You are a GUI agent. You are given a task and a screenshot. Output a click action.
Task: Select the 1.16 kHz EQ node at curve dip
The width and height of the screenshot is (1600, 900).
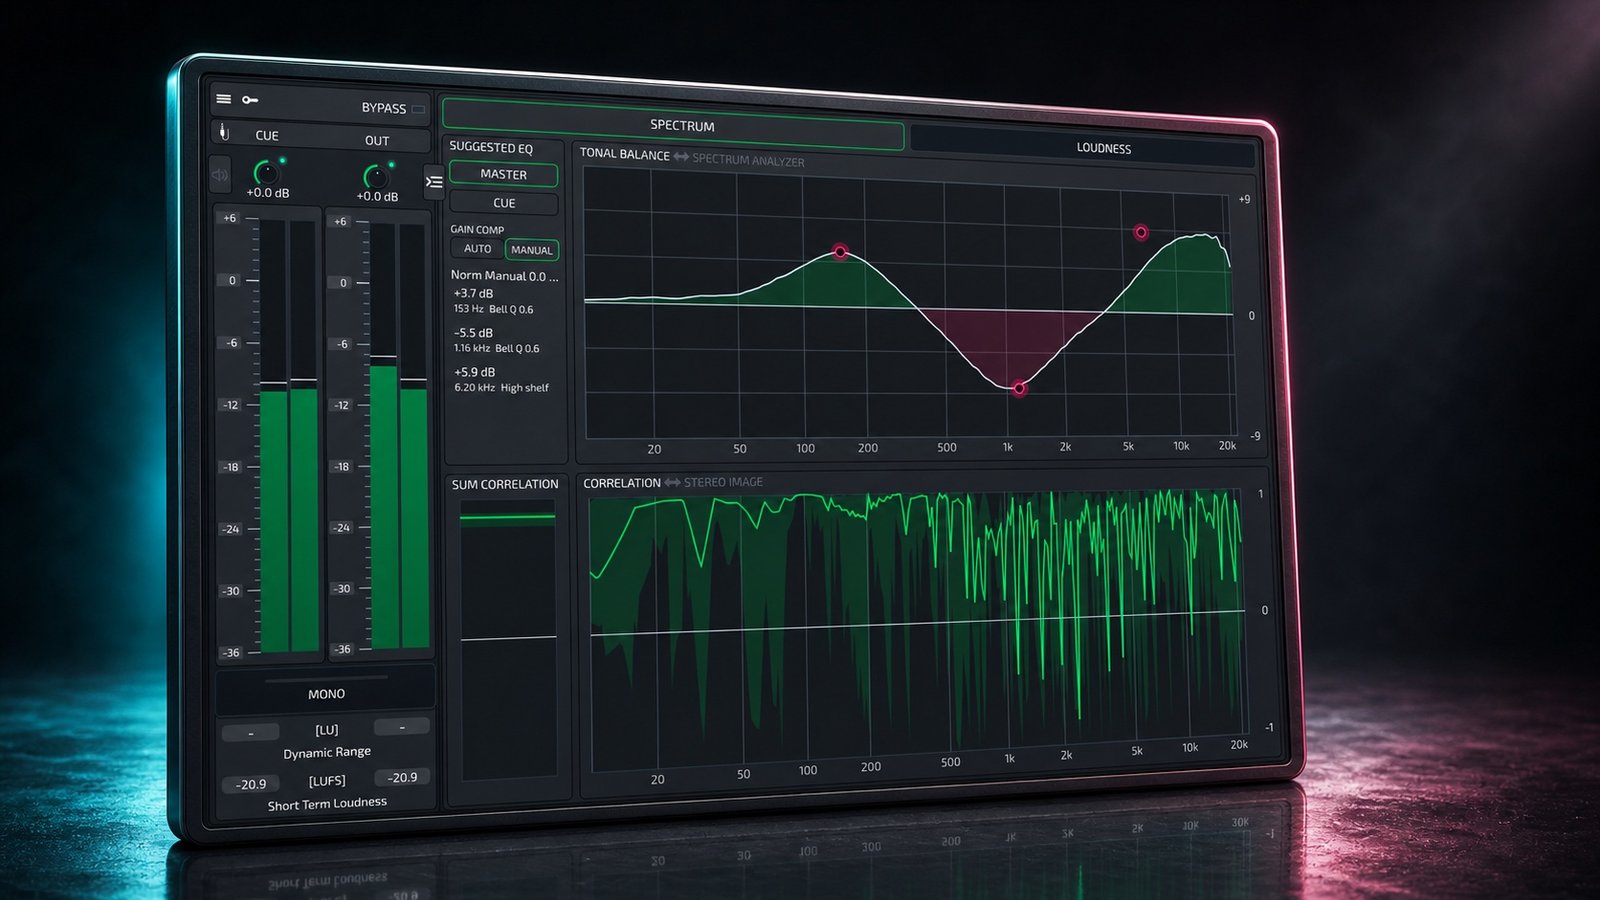(x=1019, y=388)
